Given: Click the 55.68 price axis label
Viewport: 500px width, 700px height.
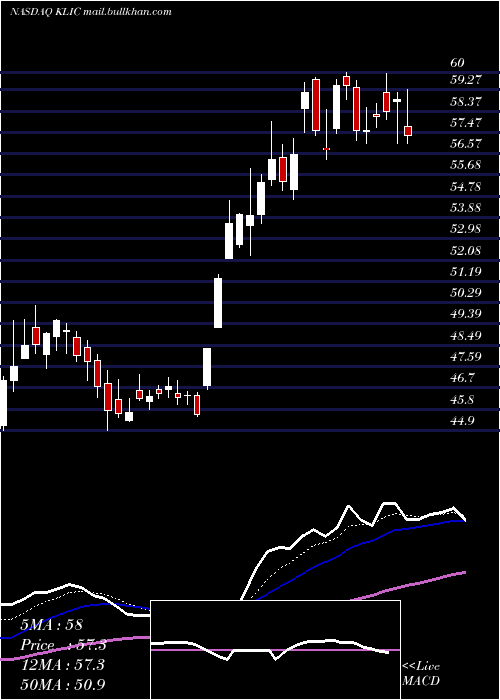Looking at the screenshot, I should [467, 165].
